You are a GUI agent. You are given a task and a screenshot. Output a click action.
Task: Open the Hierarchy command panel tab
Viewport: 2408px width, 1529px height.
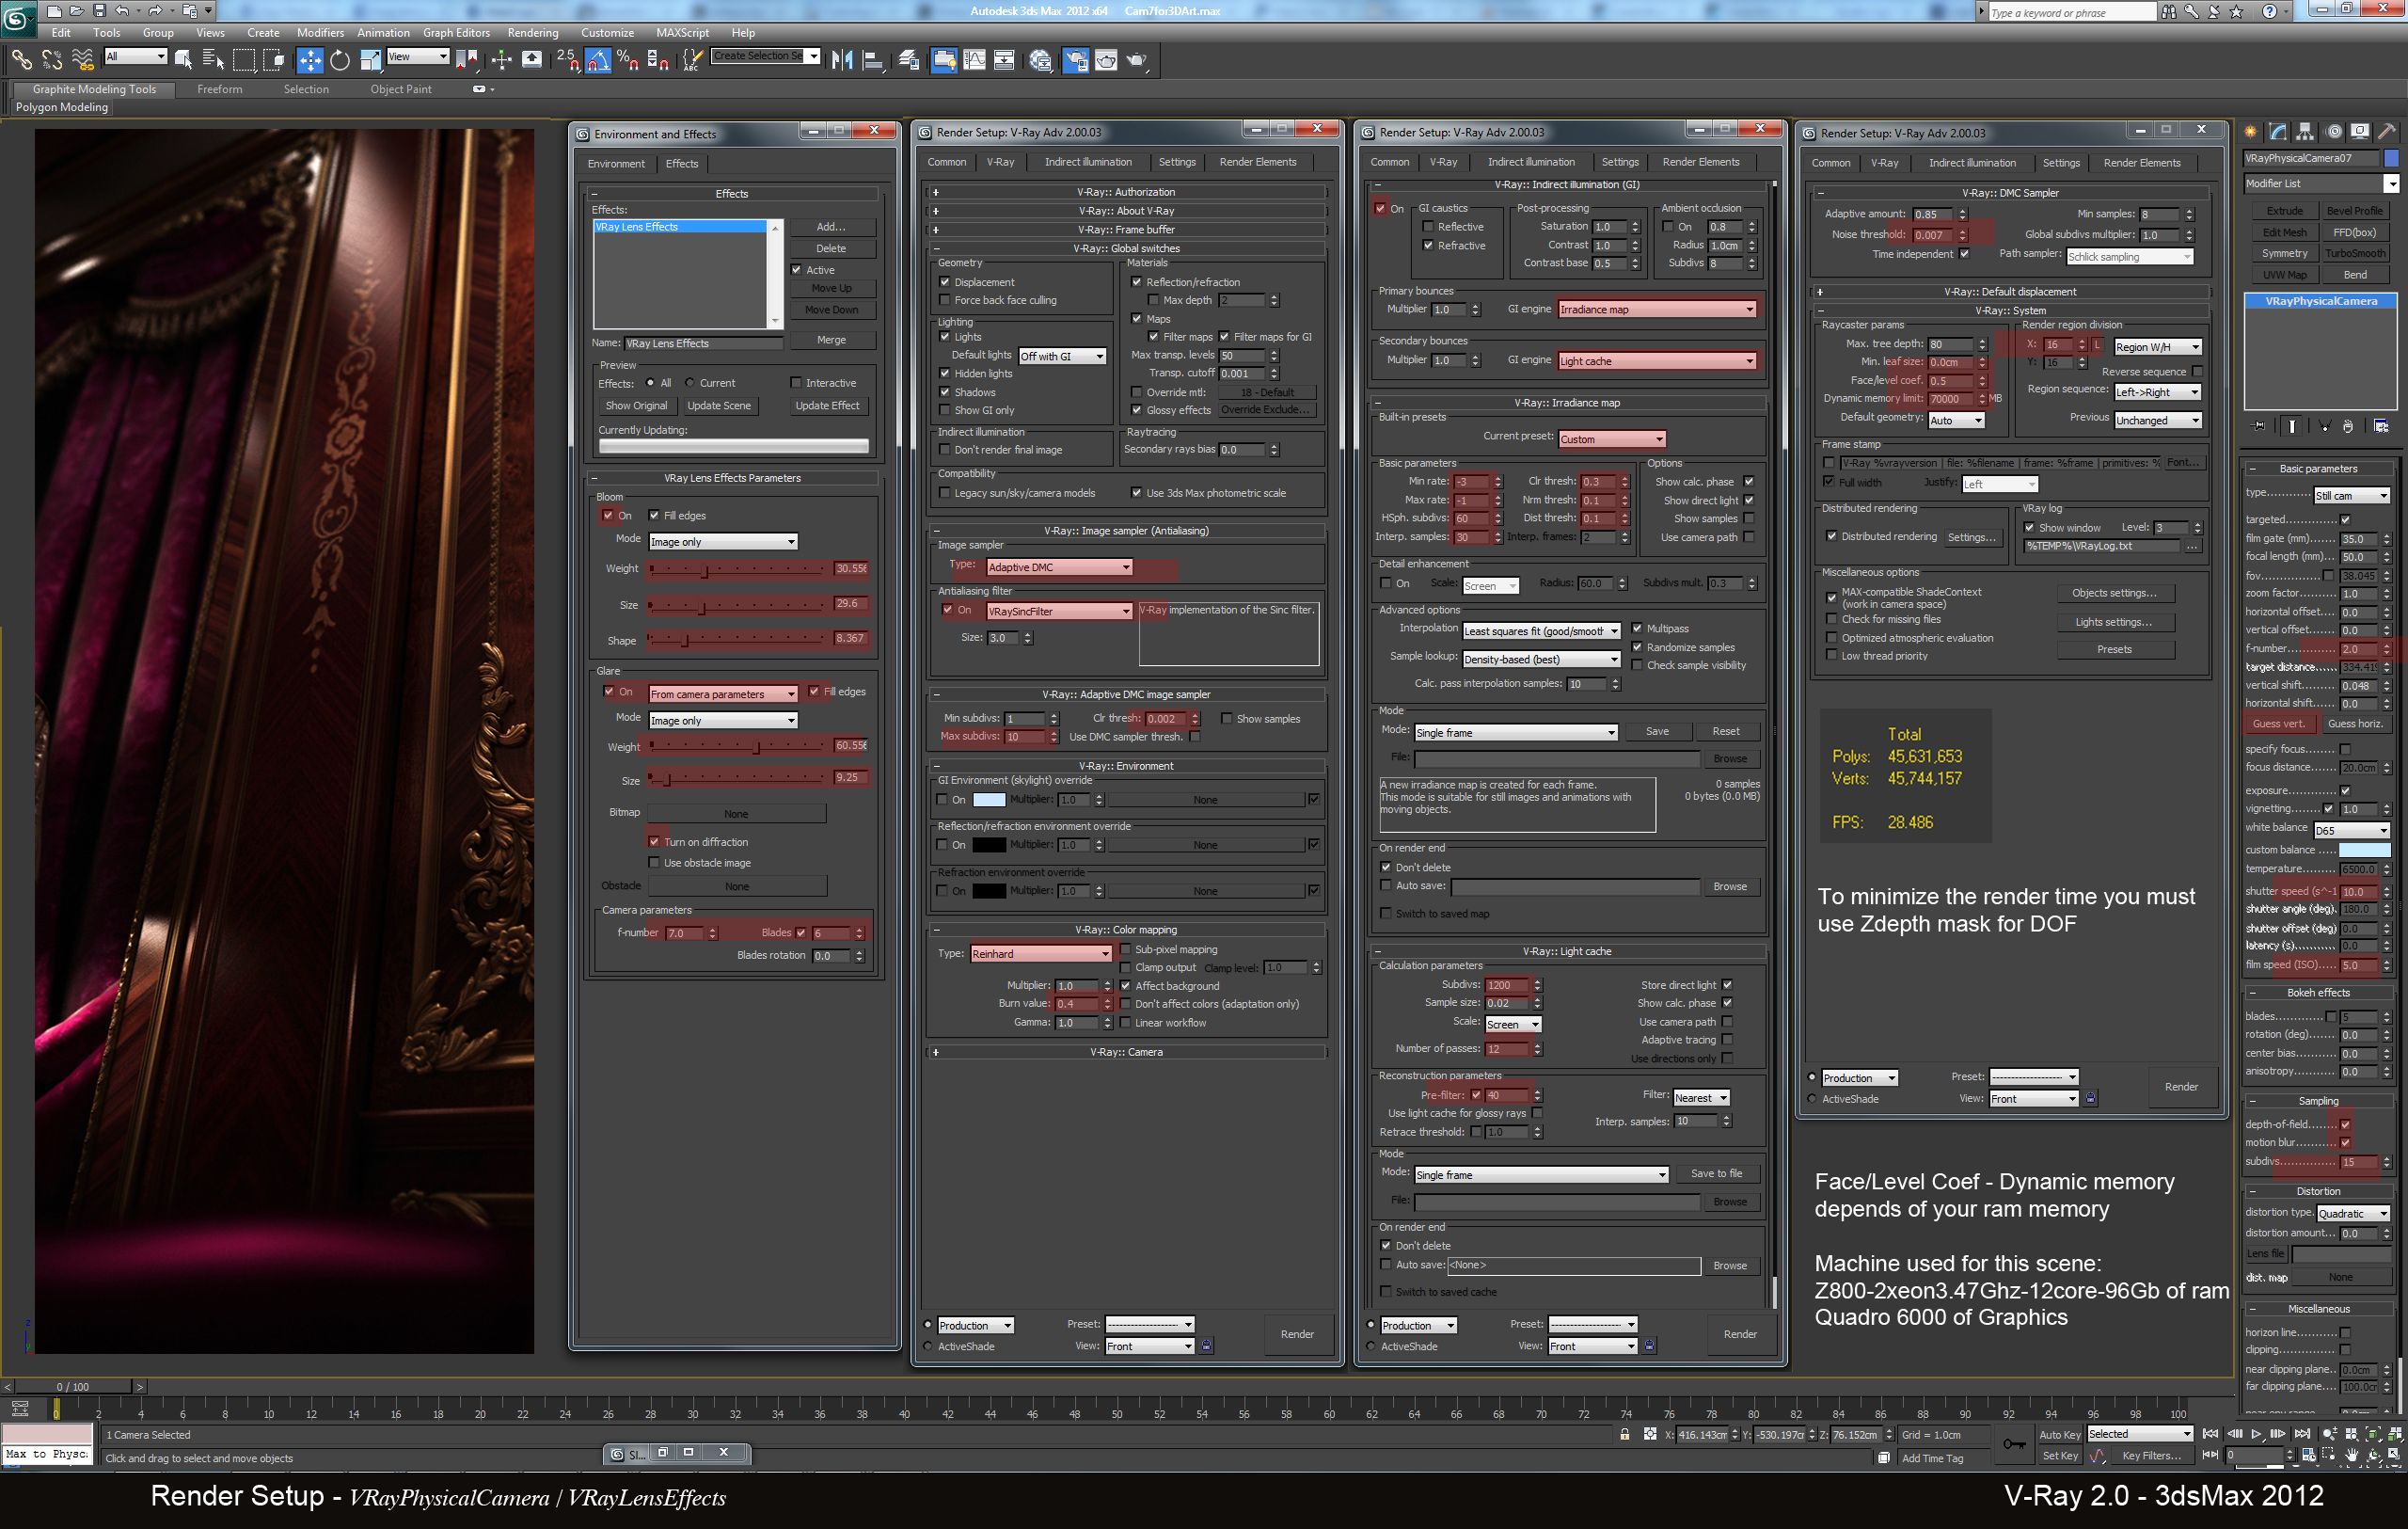click(x=2305, y=131)
